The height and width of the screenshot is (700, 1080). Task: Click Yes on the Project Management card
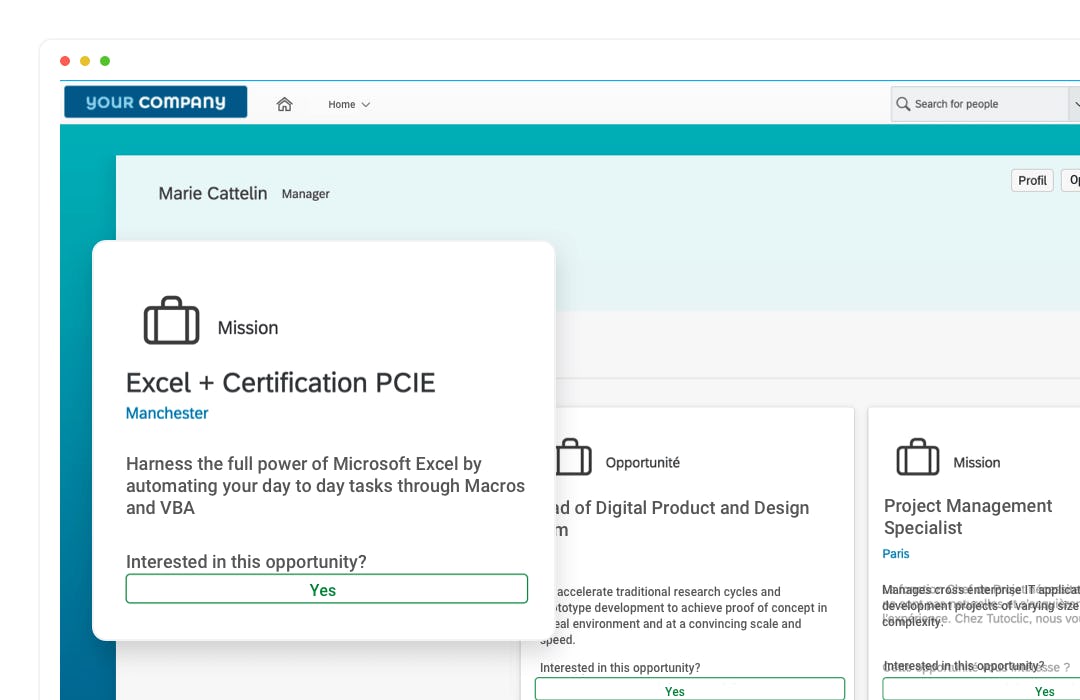tap(981, 690)
